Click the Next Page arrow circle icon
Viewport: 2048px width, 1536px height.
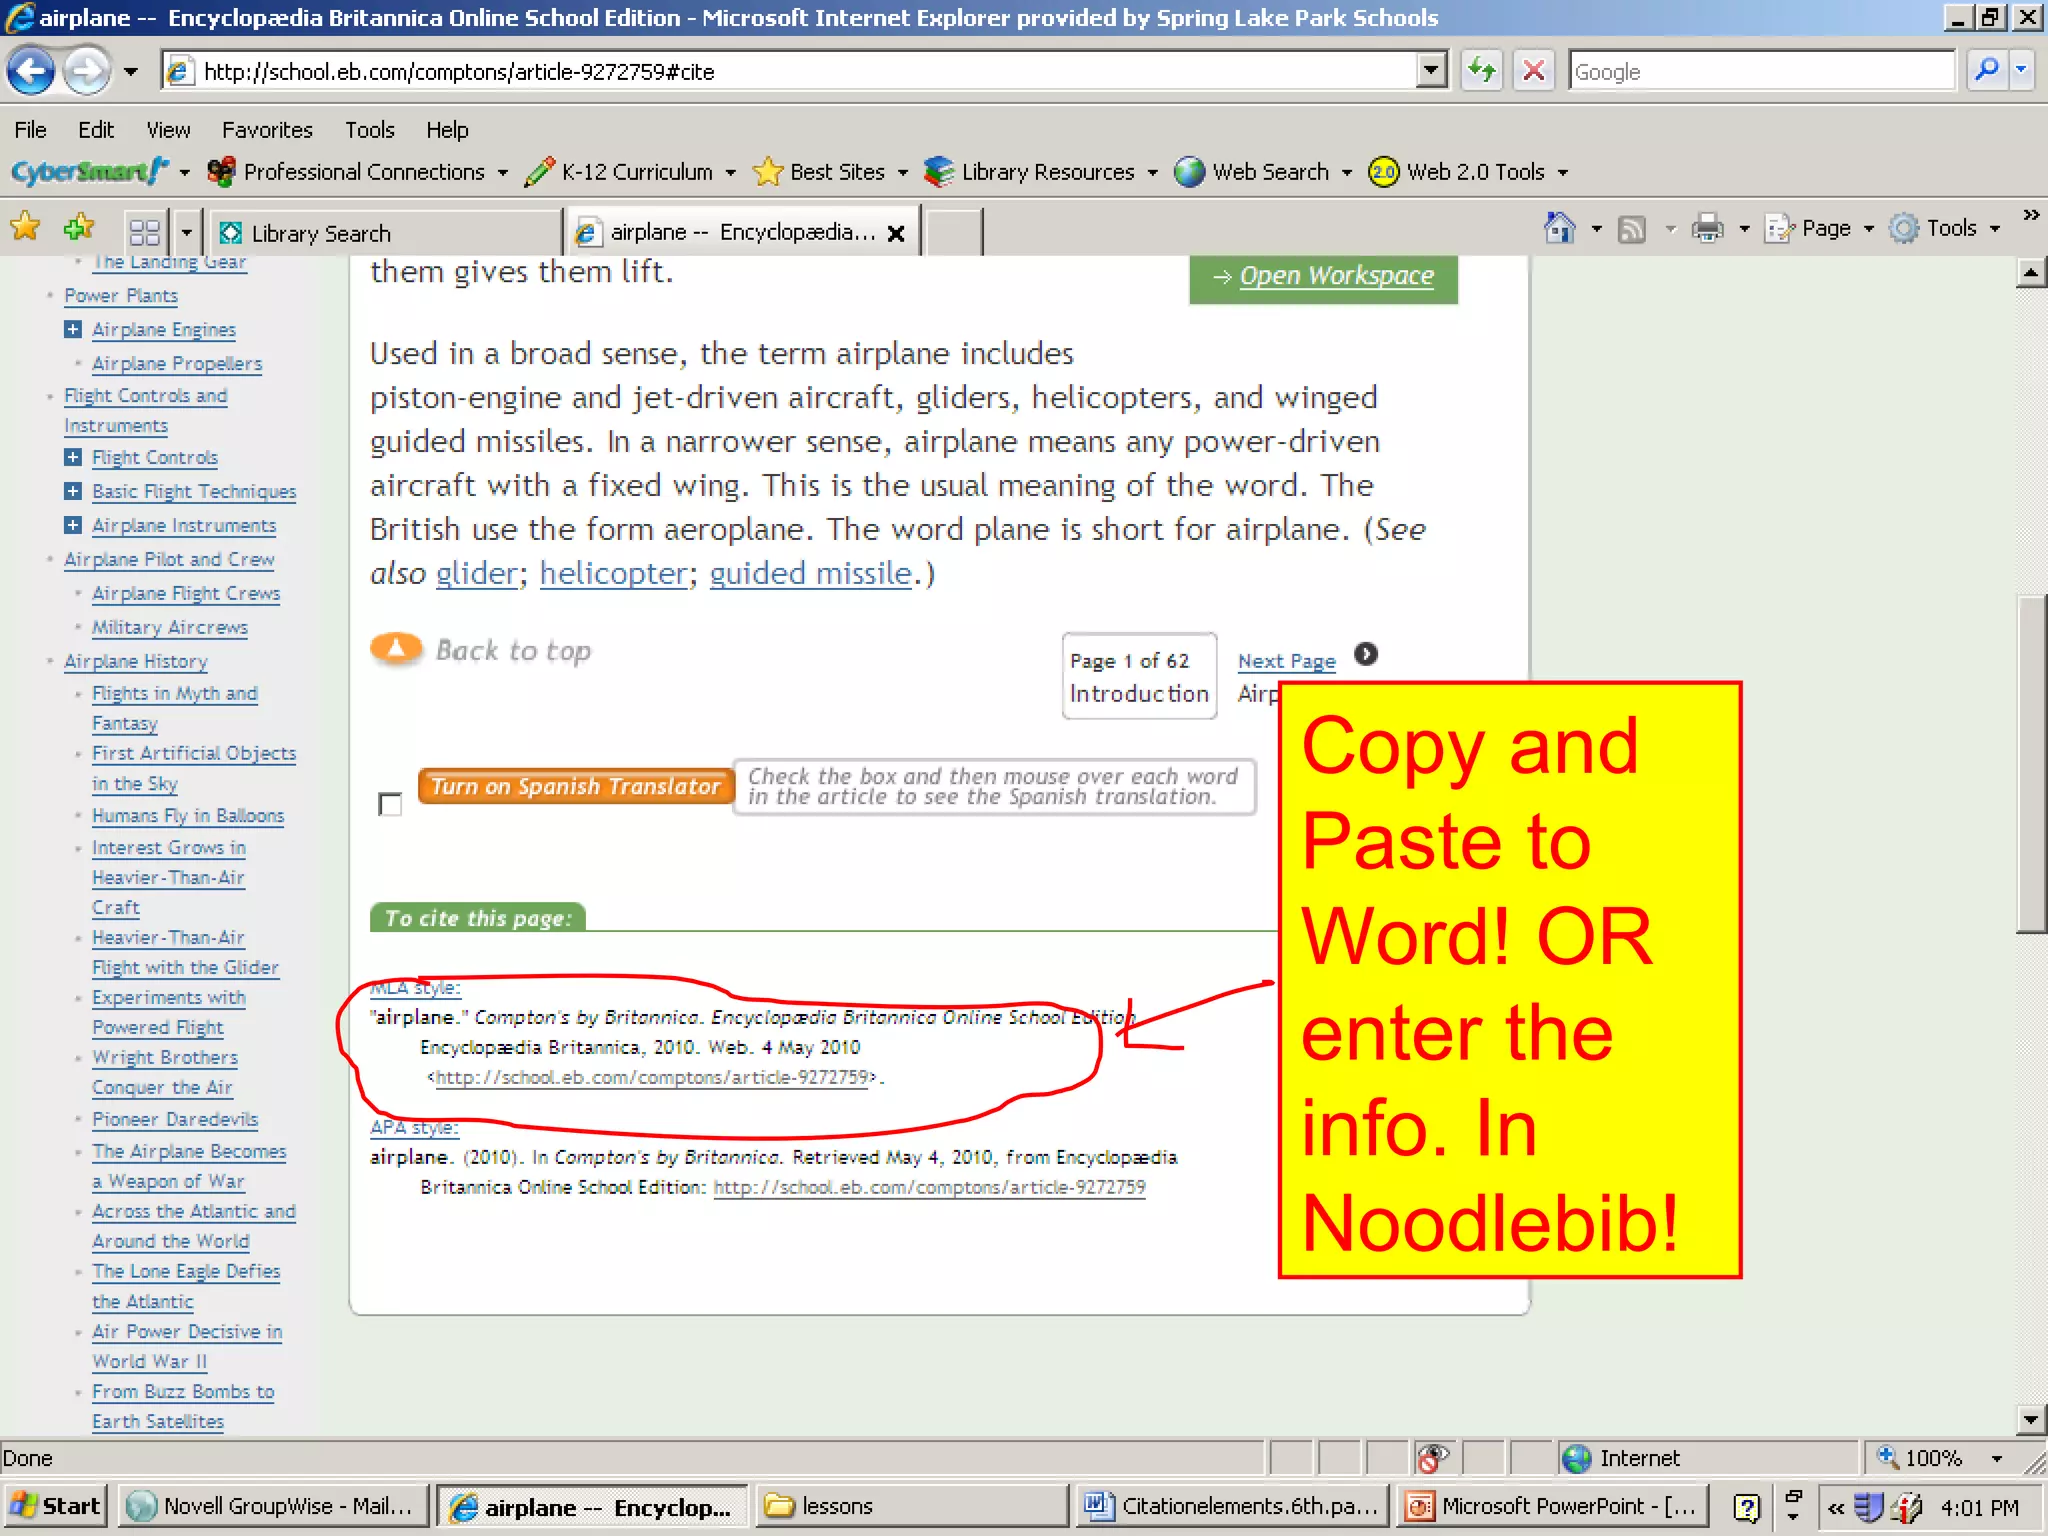[x=1365, y=654]
